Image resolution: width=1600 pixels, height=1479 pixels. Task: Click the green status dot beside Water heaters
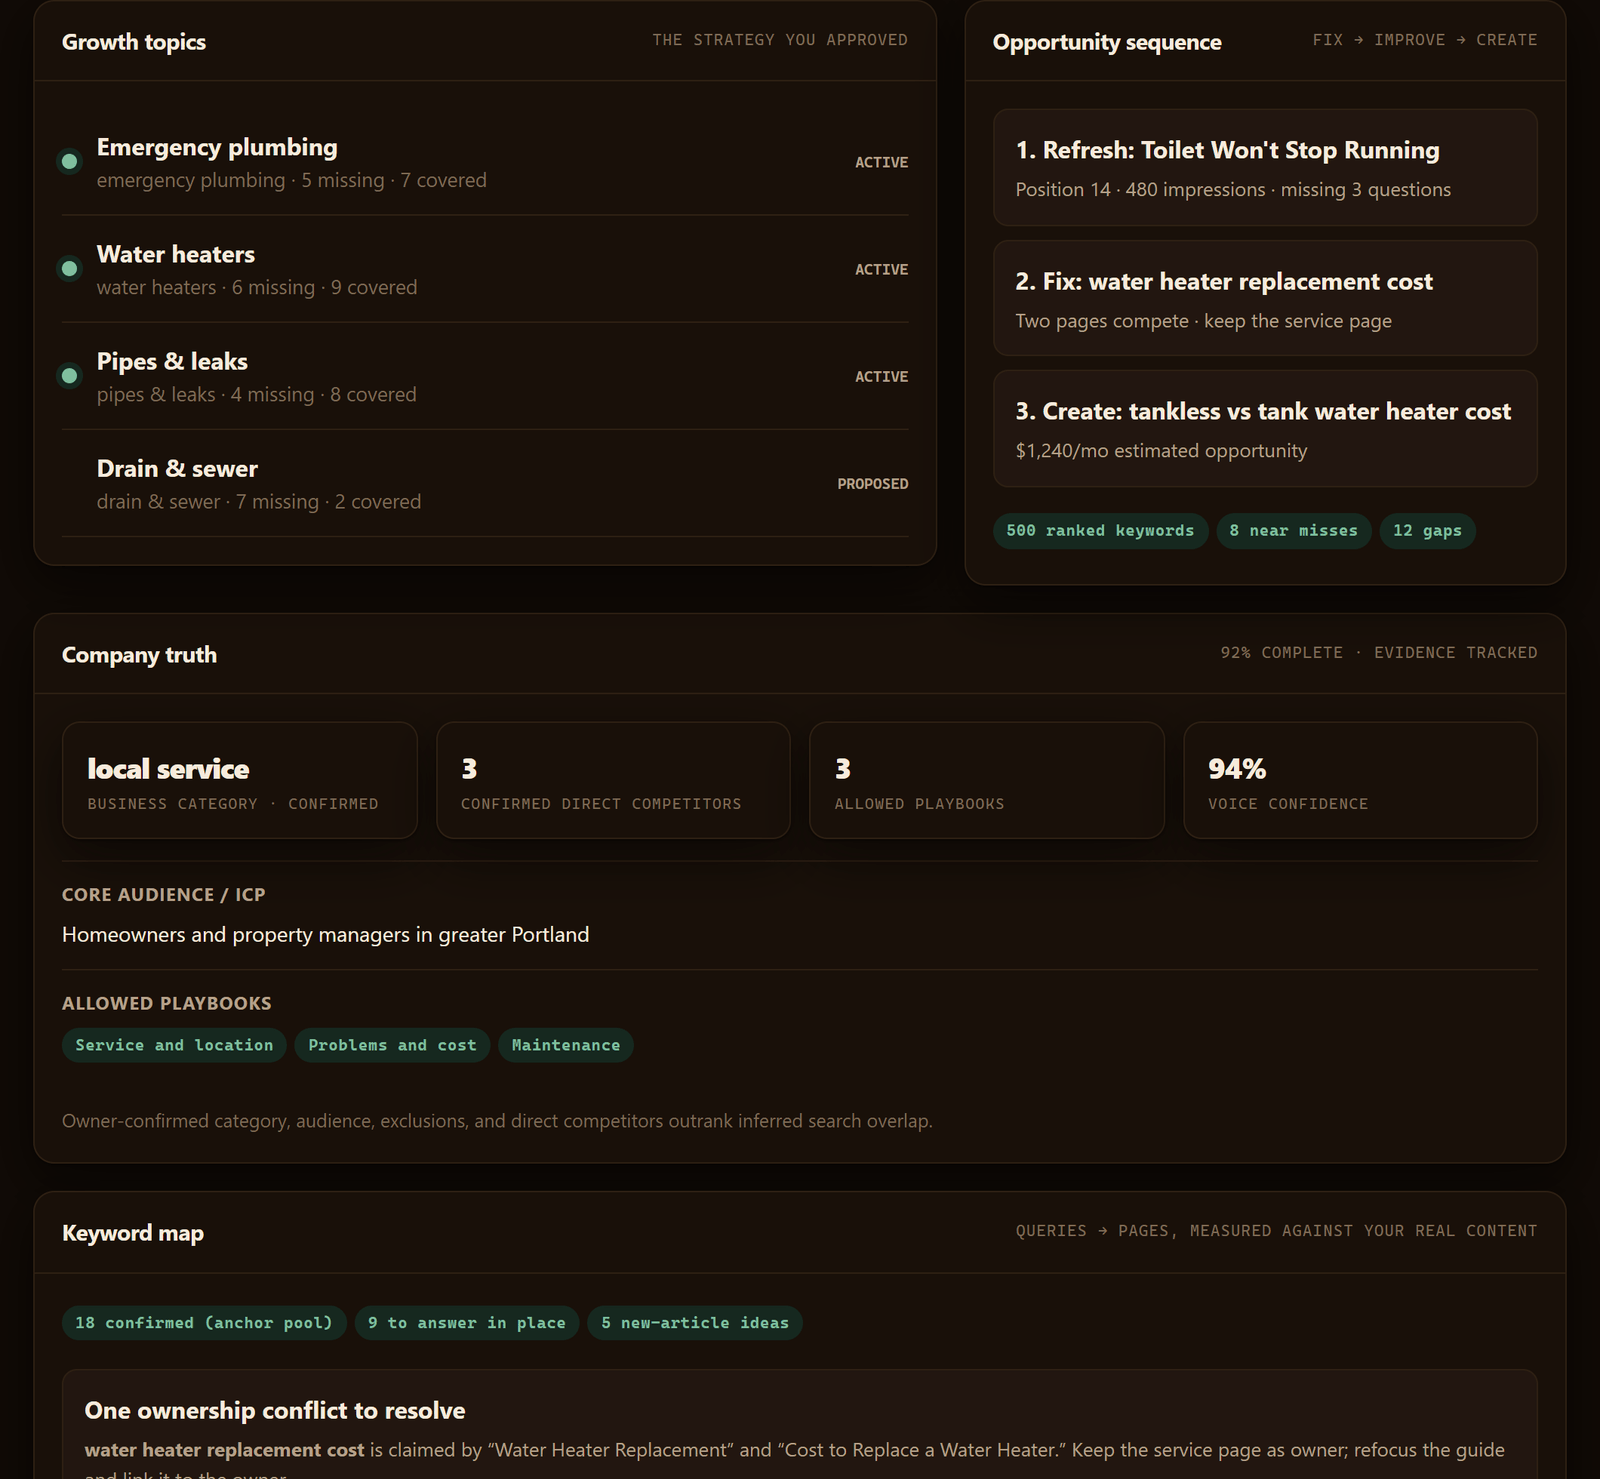click(x=69, y=268)
